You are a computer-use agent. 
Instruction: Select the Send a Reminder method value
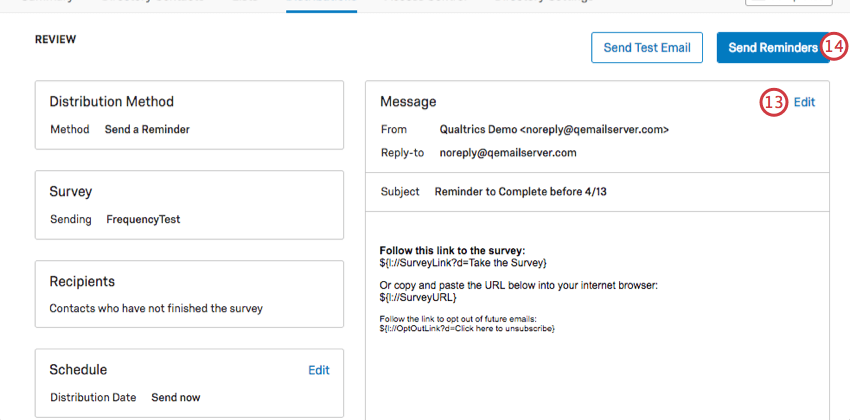tap(147, 130)
